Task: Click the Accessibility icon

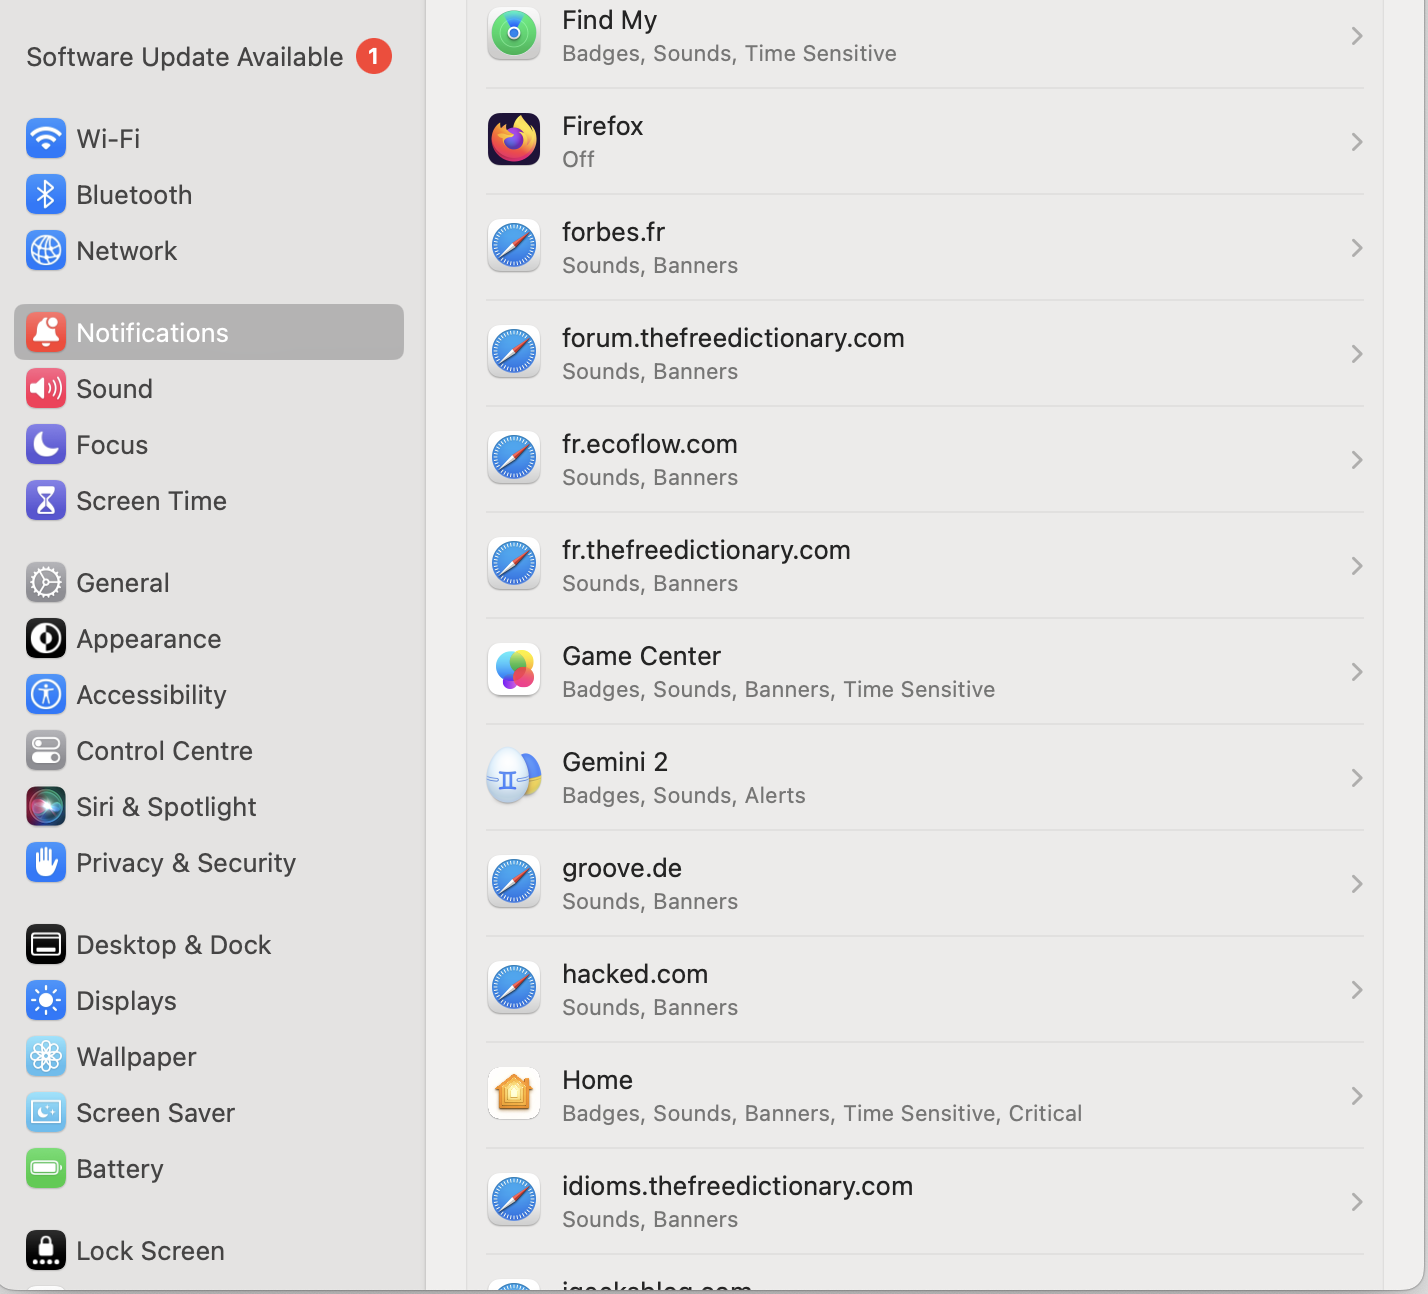Action: [46, 694]
